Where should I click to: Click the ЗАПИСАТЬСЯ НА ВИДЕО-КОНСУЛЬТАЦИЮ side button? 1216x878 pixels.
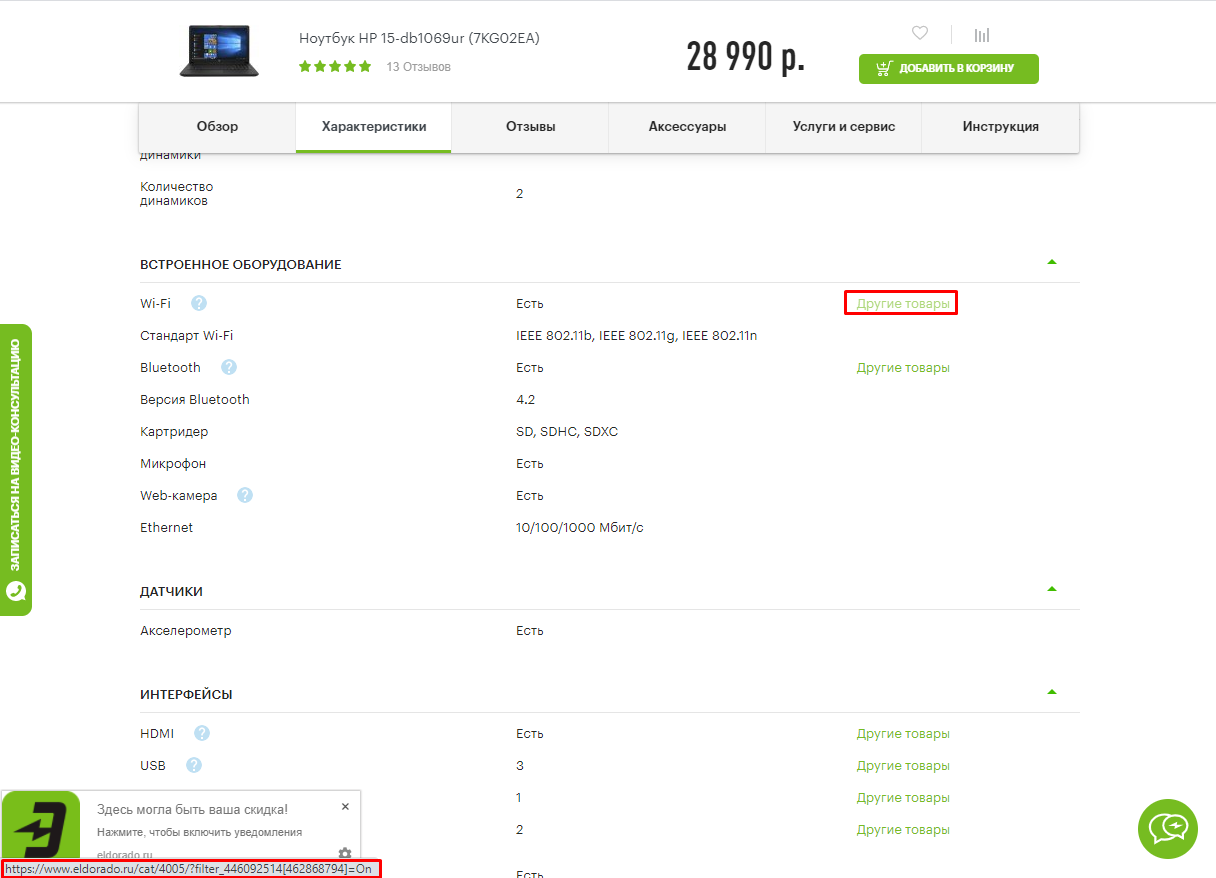pos(15,470)
